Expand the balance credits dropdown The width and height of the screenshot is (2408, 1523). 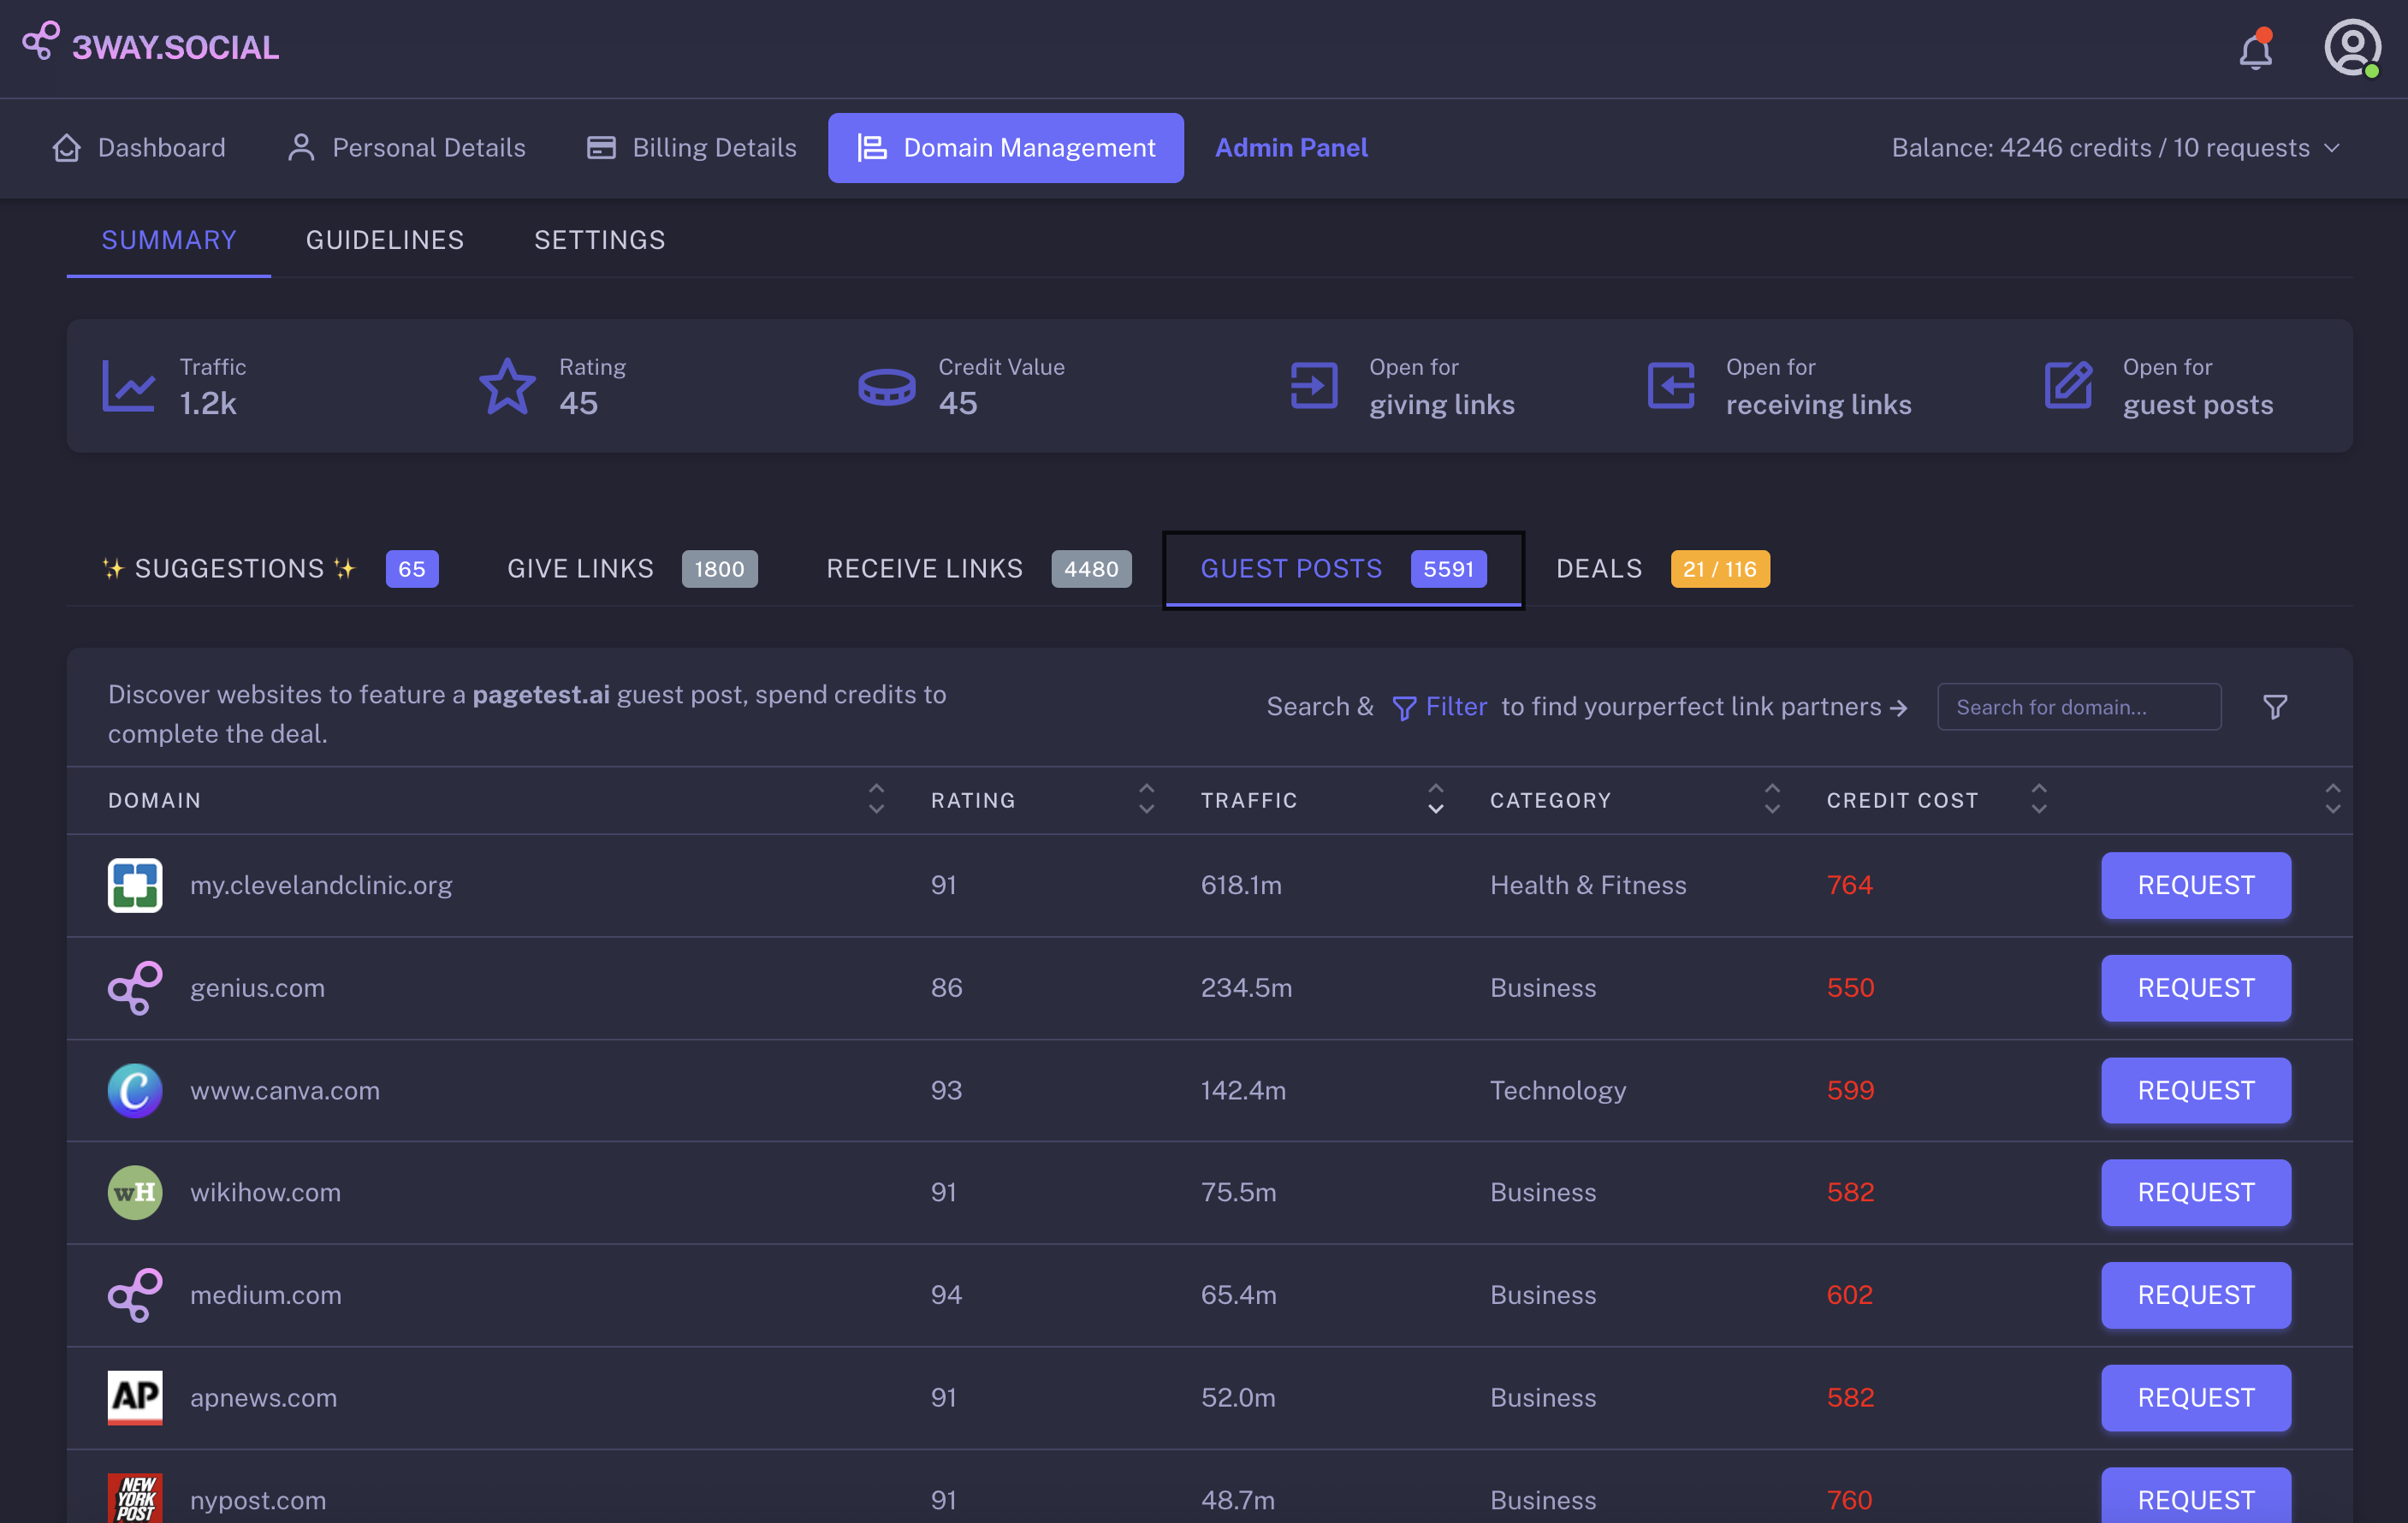[2115, 148]
